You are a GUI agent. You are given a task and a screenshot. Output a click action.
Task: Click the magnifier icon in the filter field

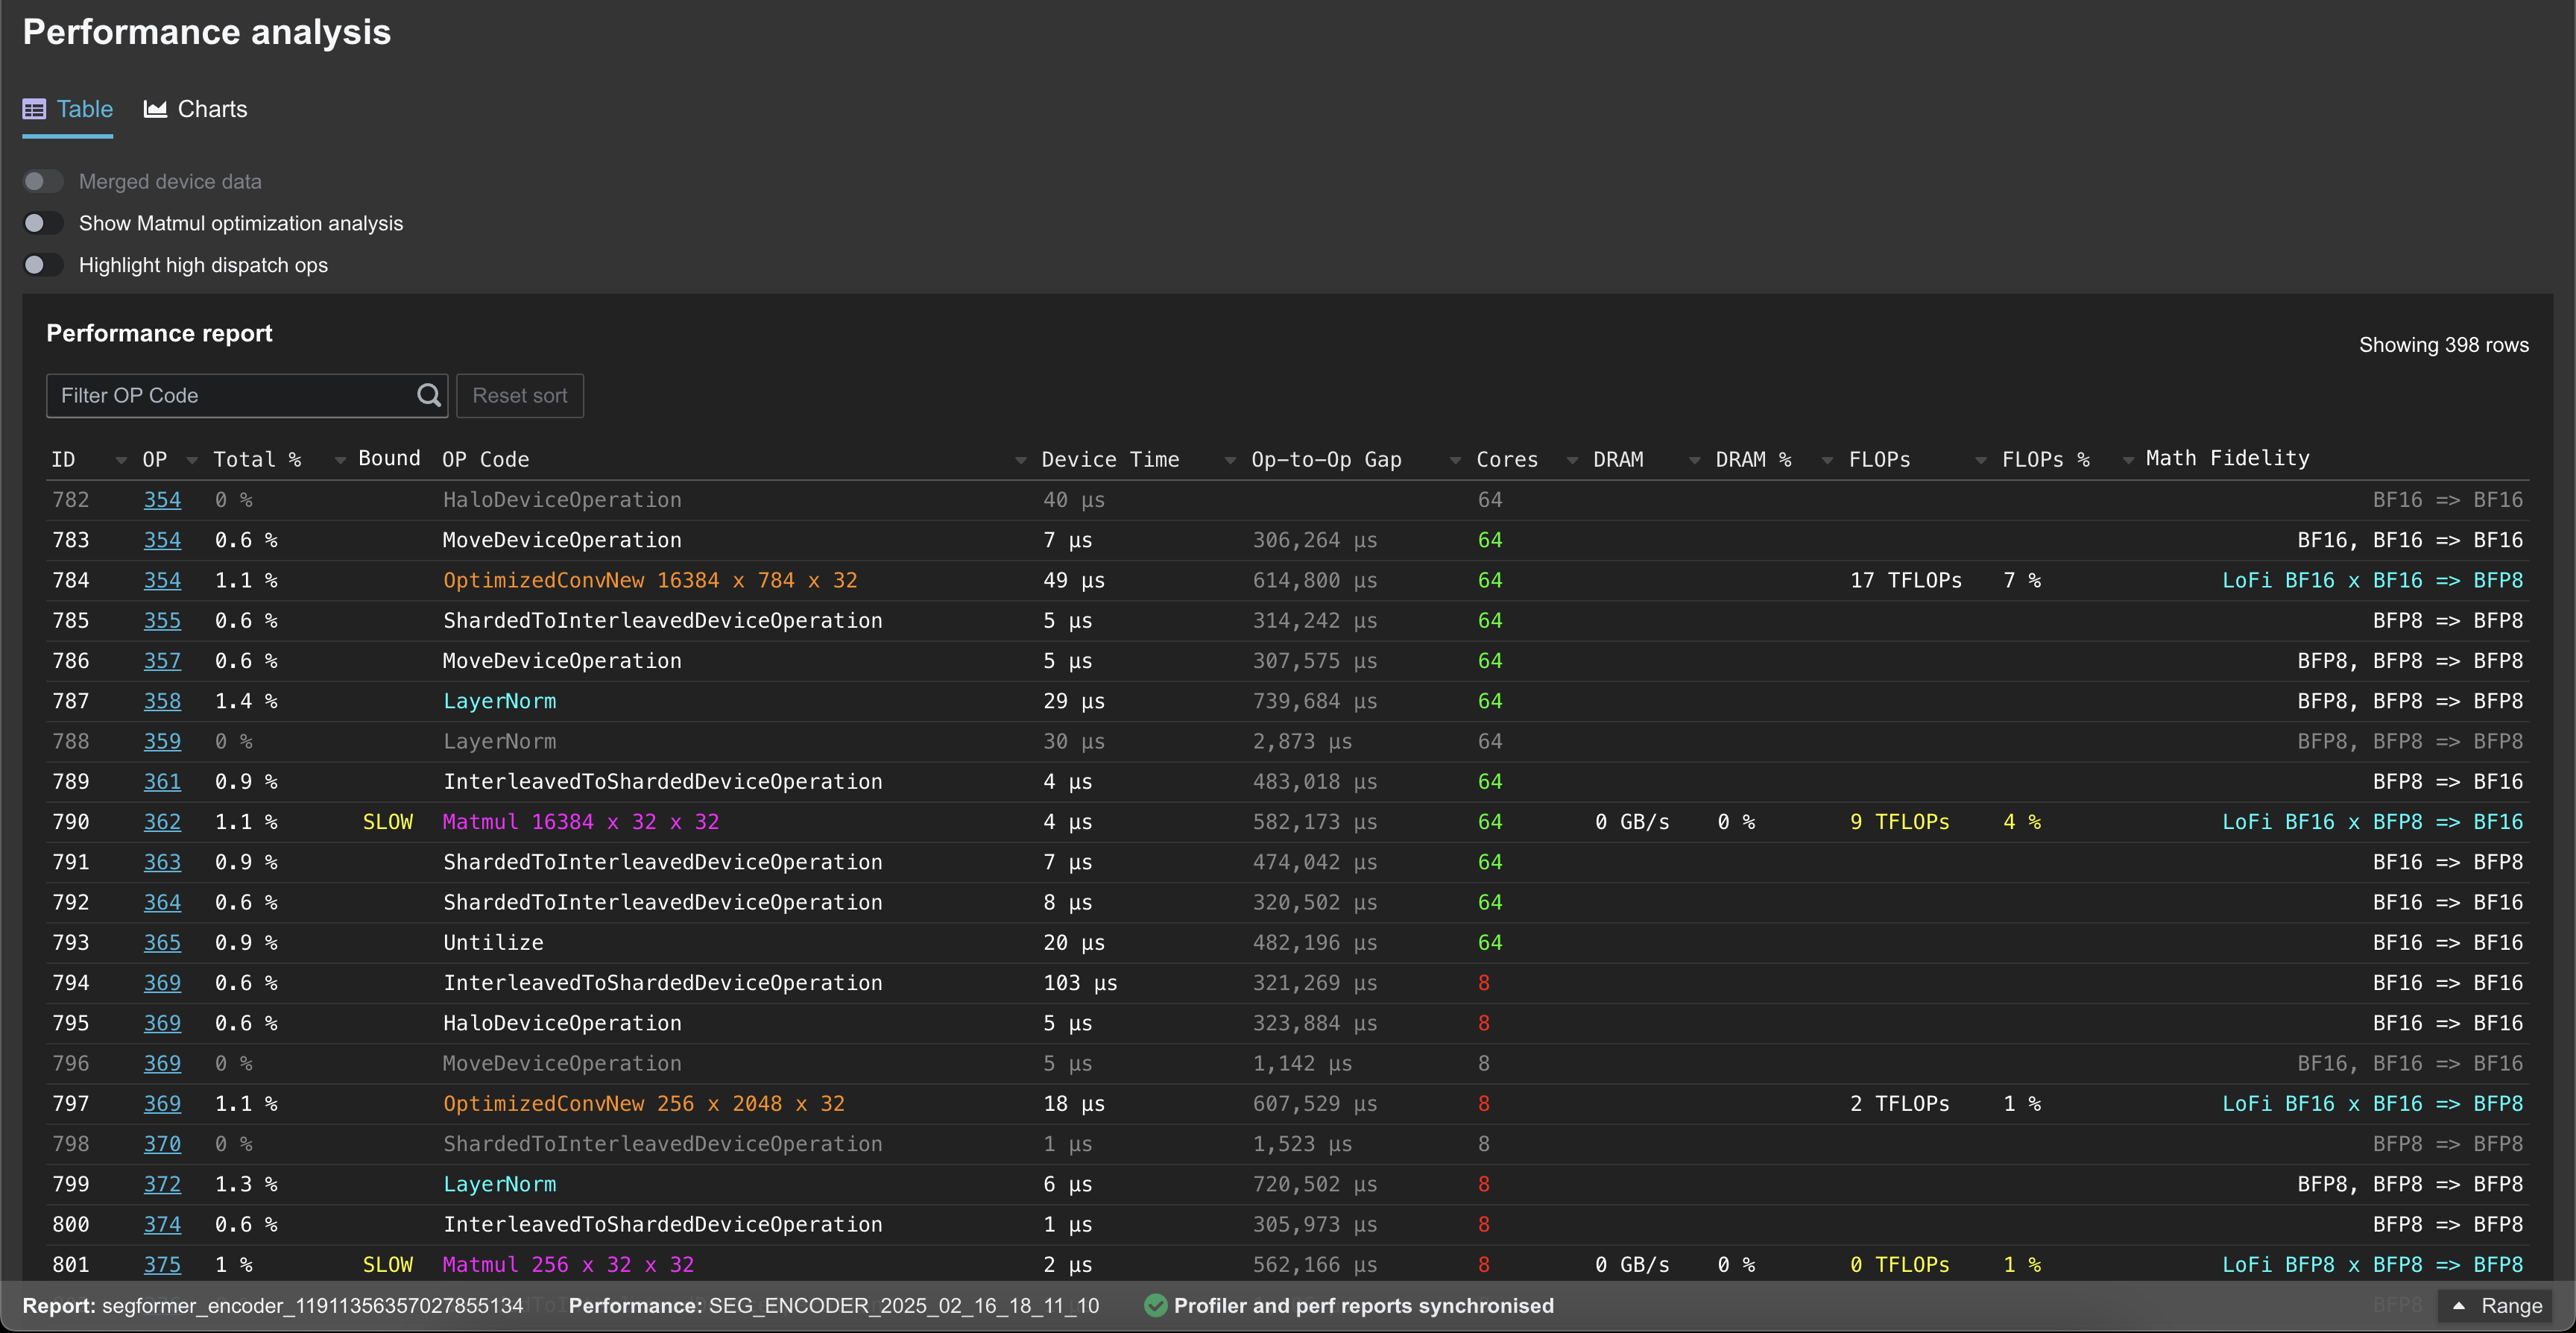[x=428, y=396]
